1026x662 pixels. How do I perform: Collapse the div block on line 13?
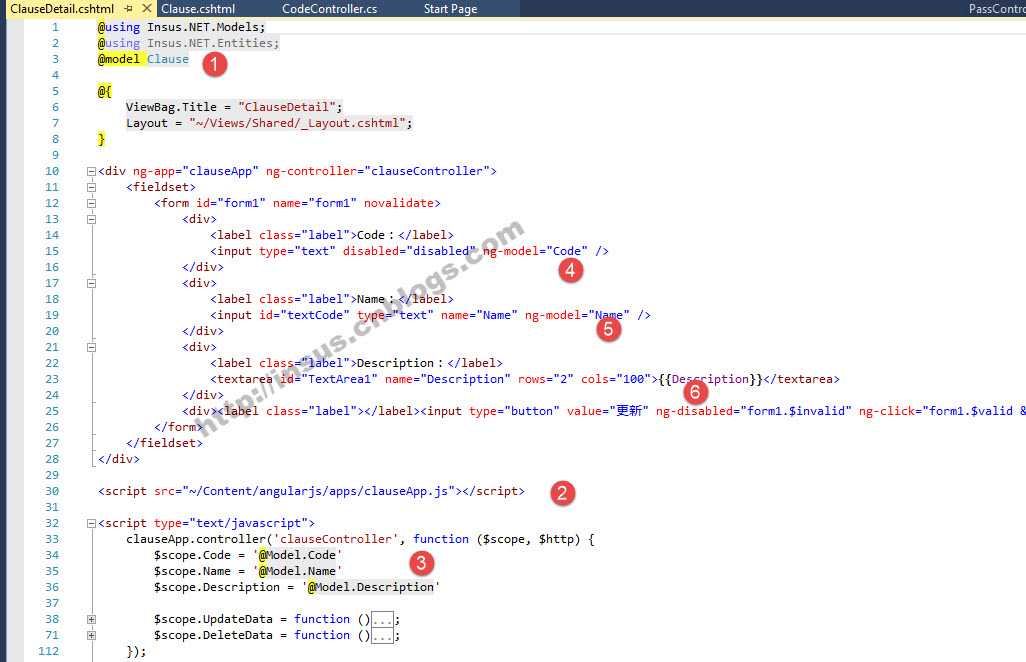pos(92,219)
